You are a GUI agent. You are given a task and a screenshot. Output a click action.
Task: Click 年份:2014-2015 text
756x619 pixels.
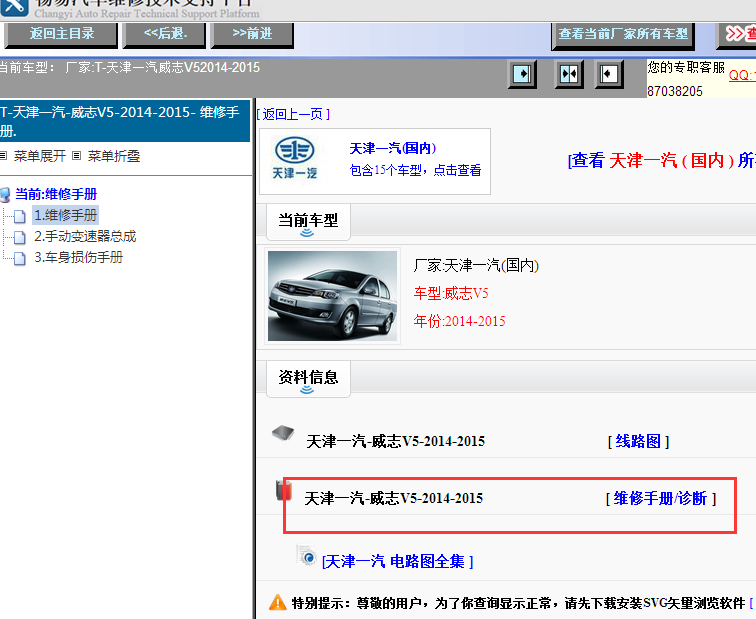click(459, 321)
